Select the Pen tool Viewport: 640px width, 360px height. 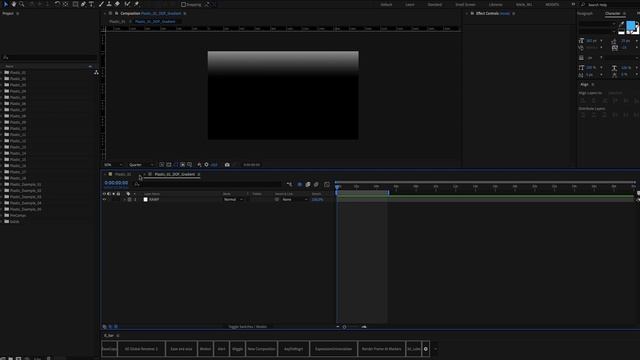coord(84,4)
